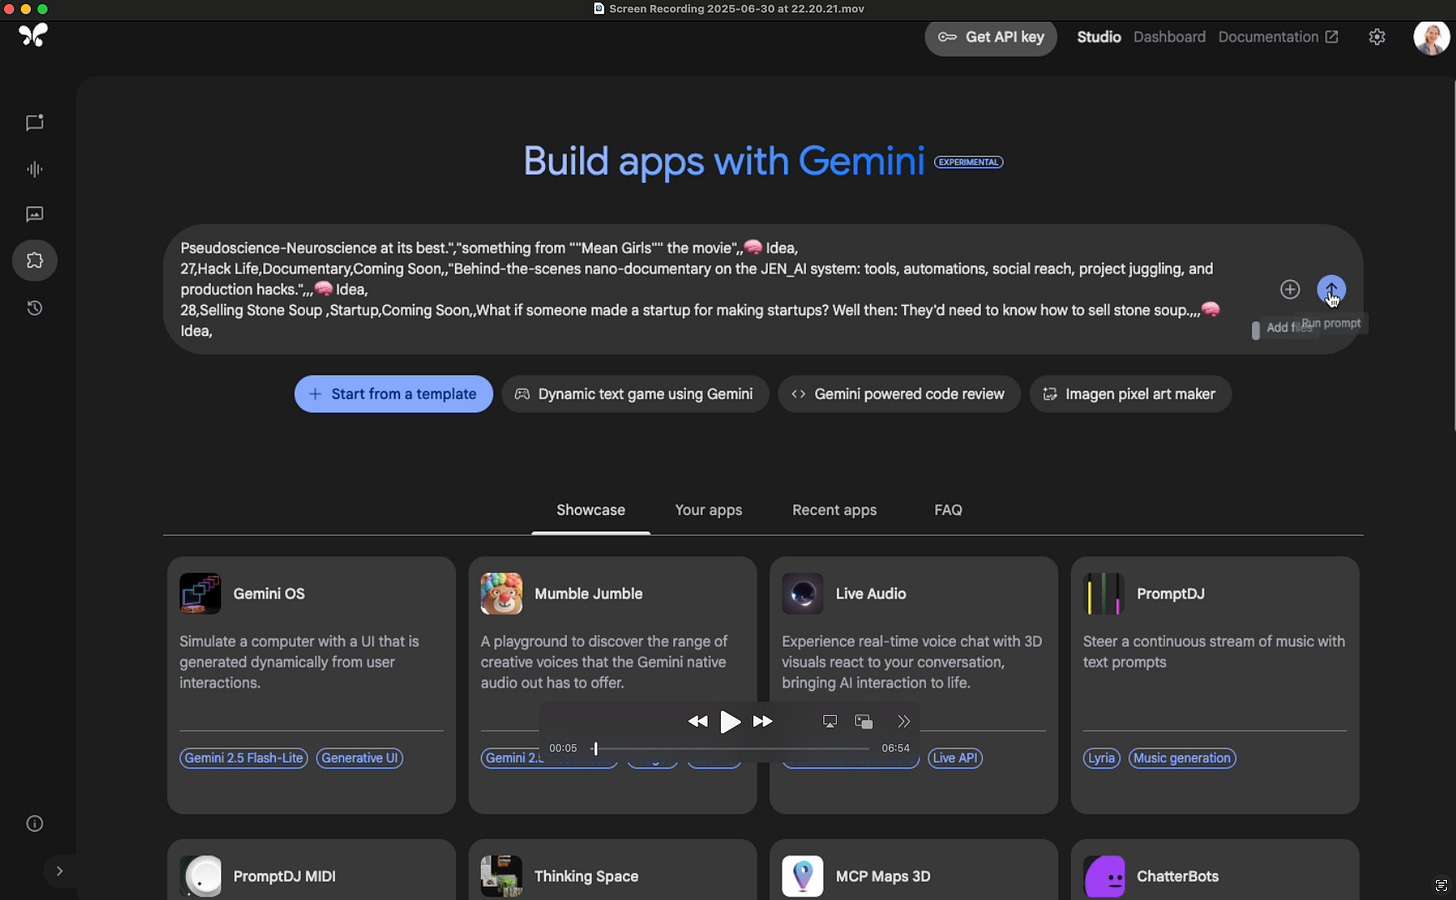
Task: Select the Showcase tab
Action: pos(591,510)
